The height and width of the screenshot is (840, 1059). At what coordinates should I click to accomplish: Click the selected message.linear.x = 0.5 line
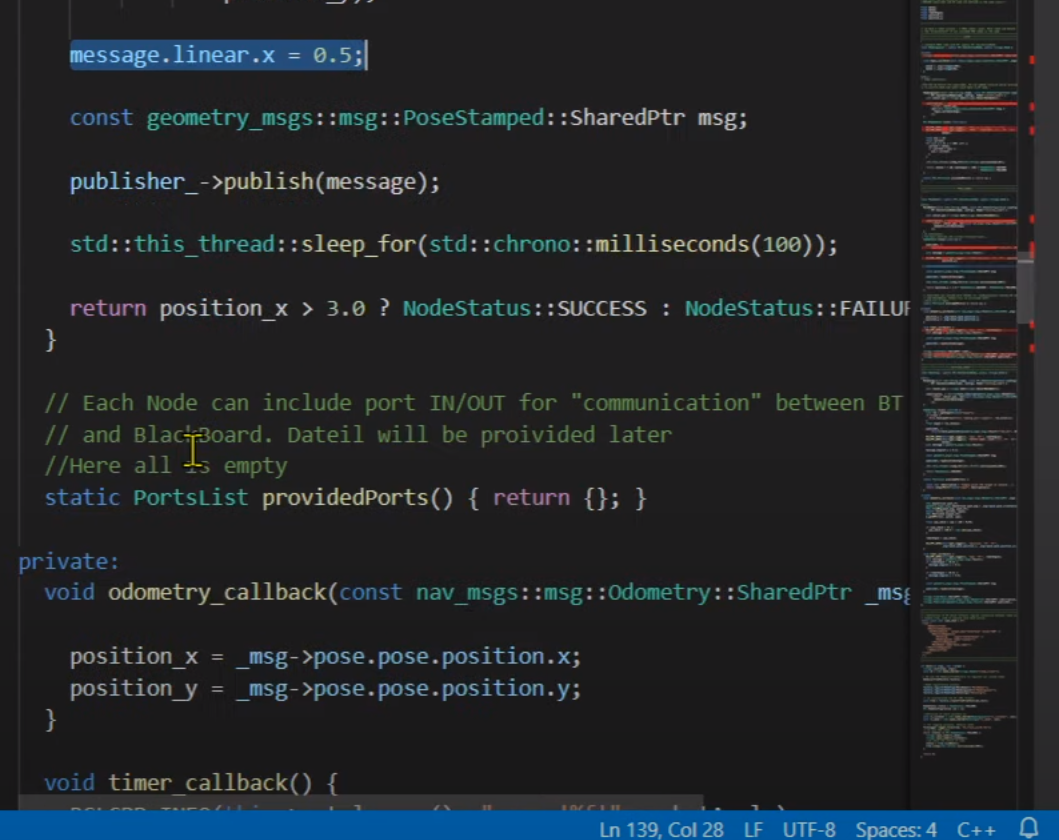coord(216,55)
